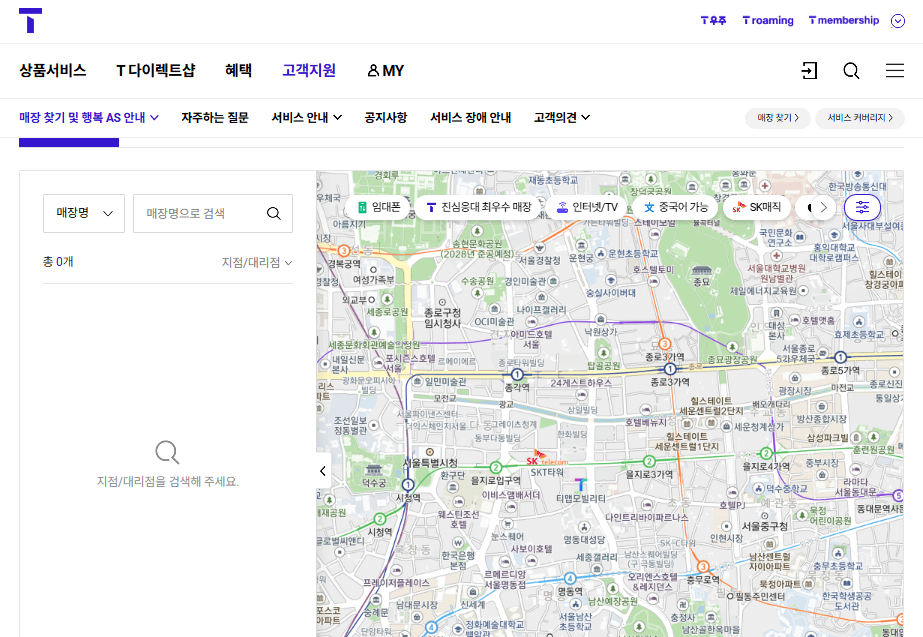Click the 서비스 커버리지 shortcut button

(859, 118)
